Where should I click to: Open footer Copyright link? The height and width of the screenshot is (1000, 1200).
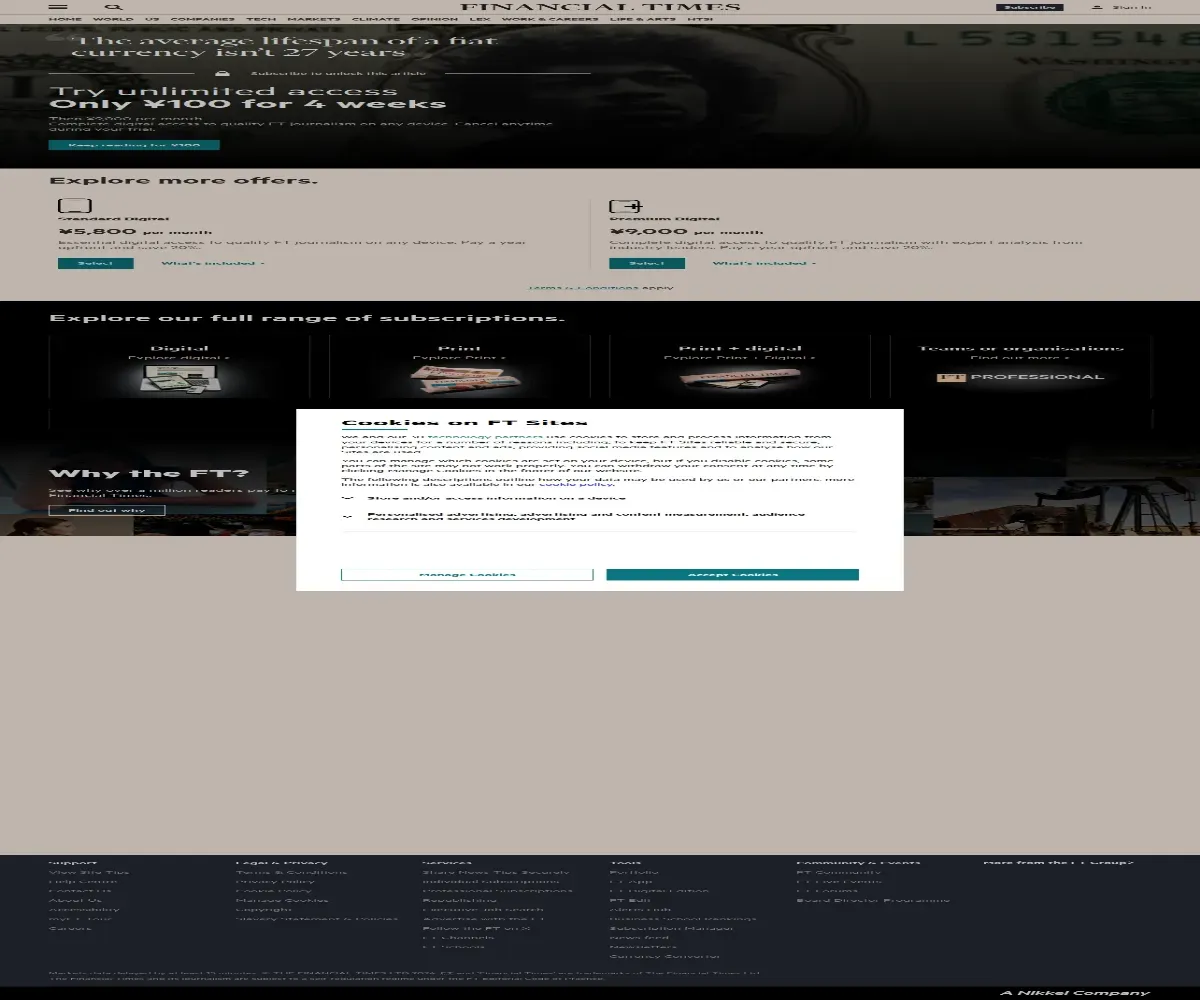(264, 910)
